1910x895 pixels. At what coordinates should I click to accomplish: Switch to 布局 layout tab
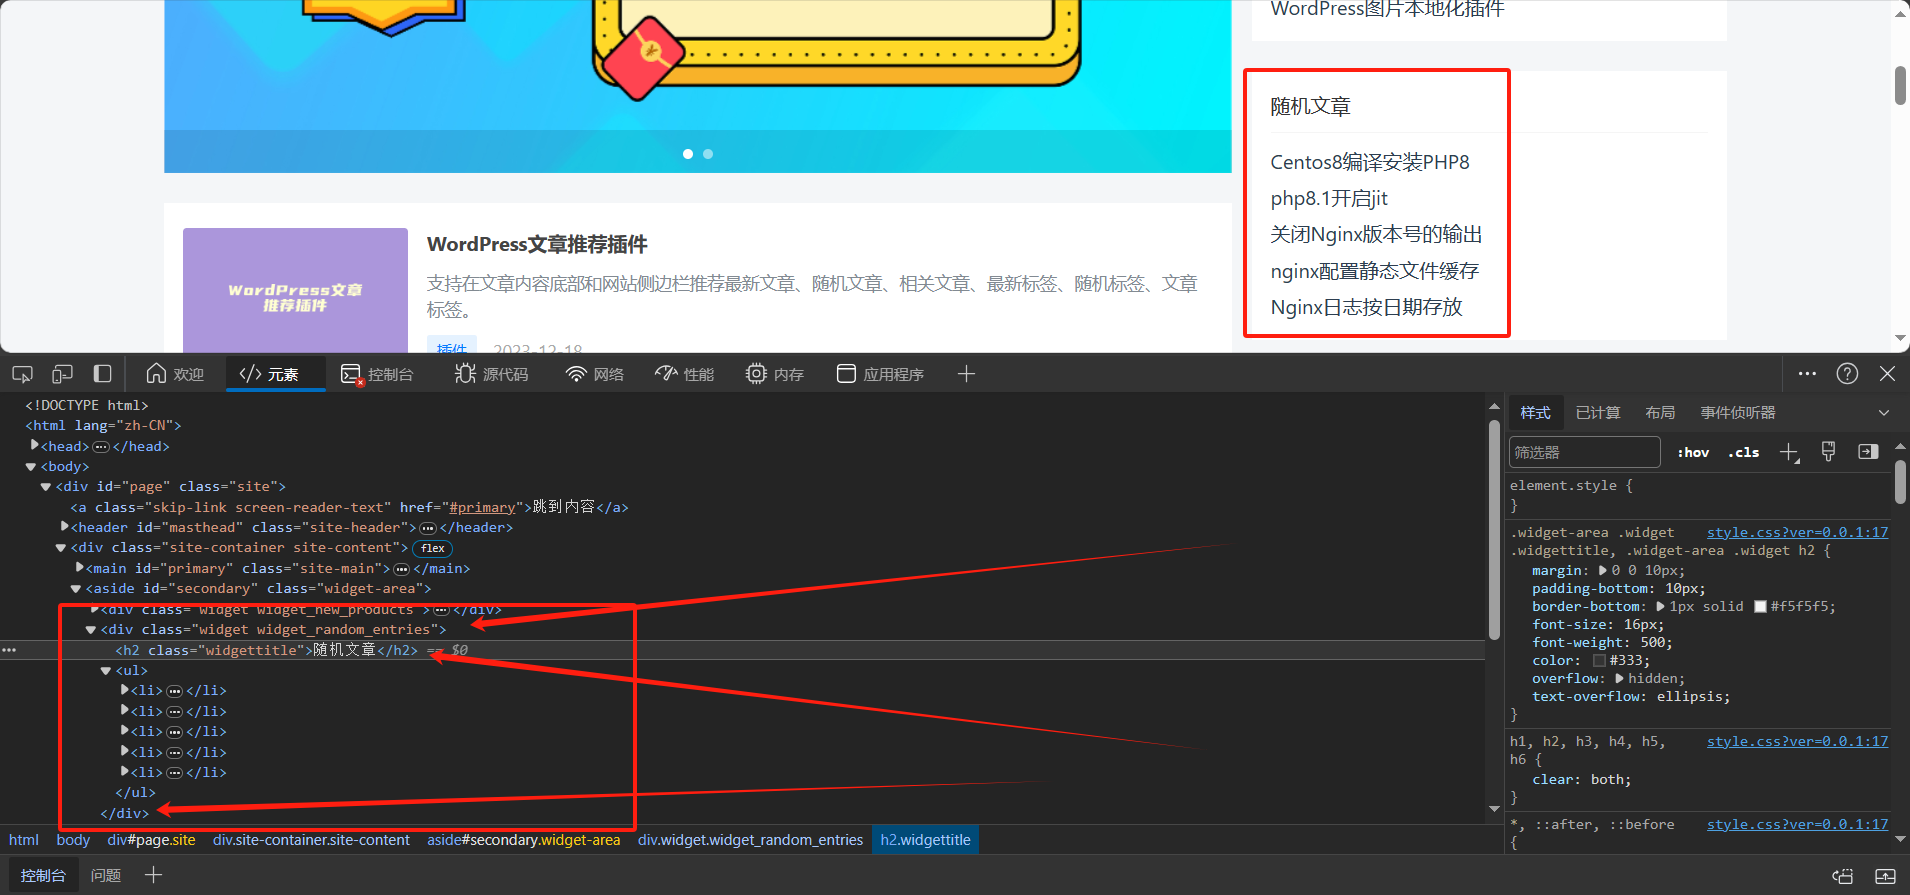[1660, 413]
